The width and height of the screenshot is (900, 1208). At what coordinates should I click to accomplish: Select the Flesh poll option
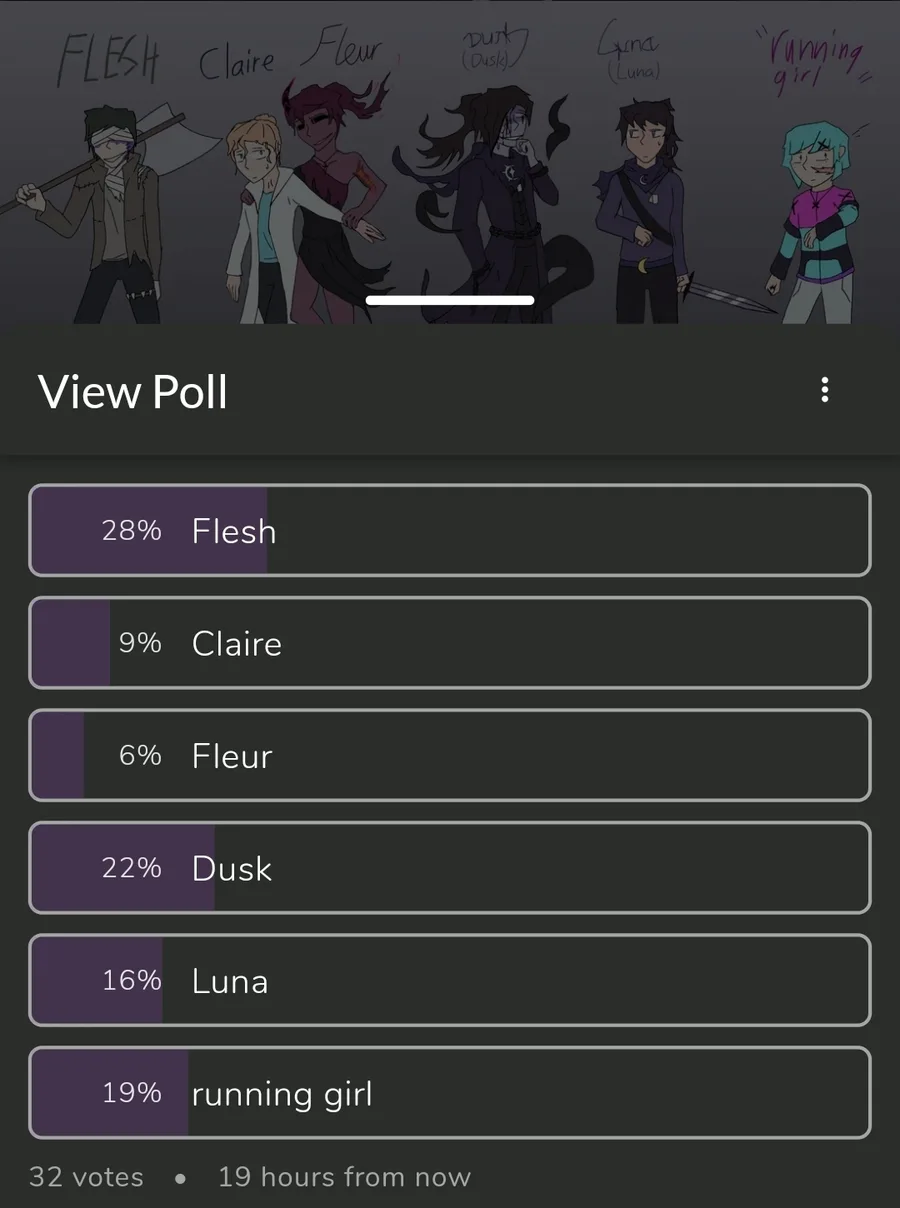click(449, 530)
